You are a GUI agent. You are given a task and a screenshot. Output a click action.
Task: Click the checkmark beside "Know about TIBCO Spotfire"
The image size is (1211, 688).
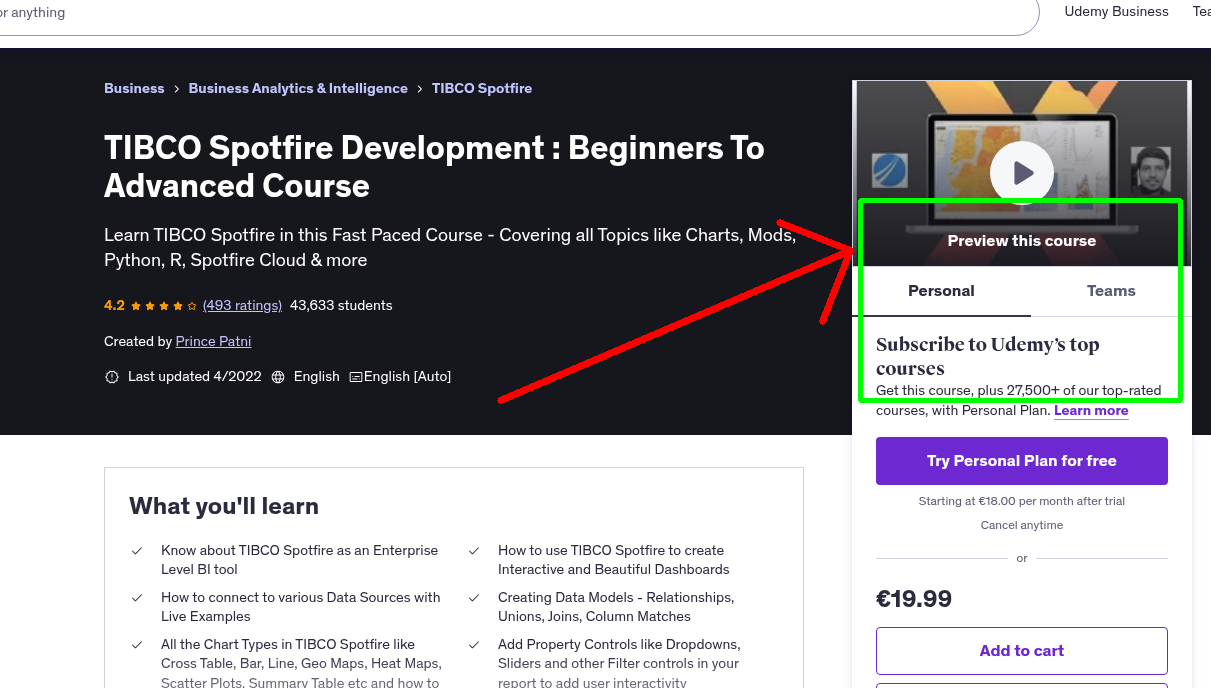point(137,550)
